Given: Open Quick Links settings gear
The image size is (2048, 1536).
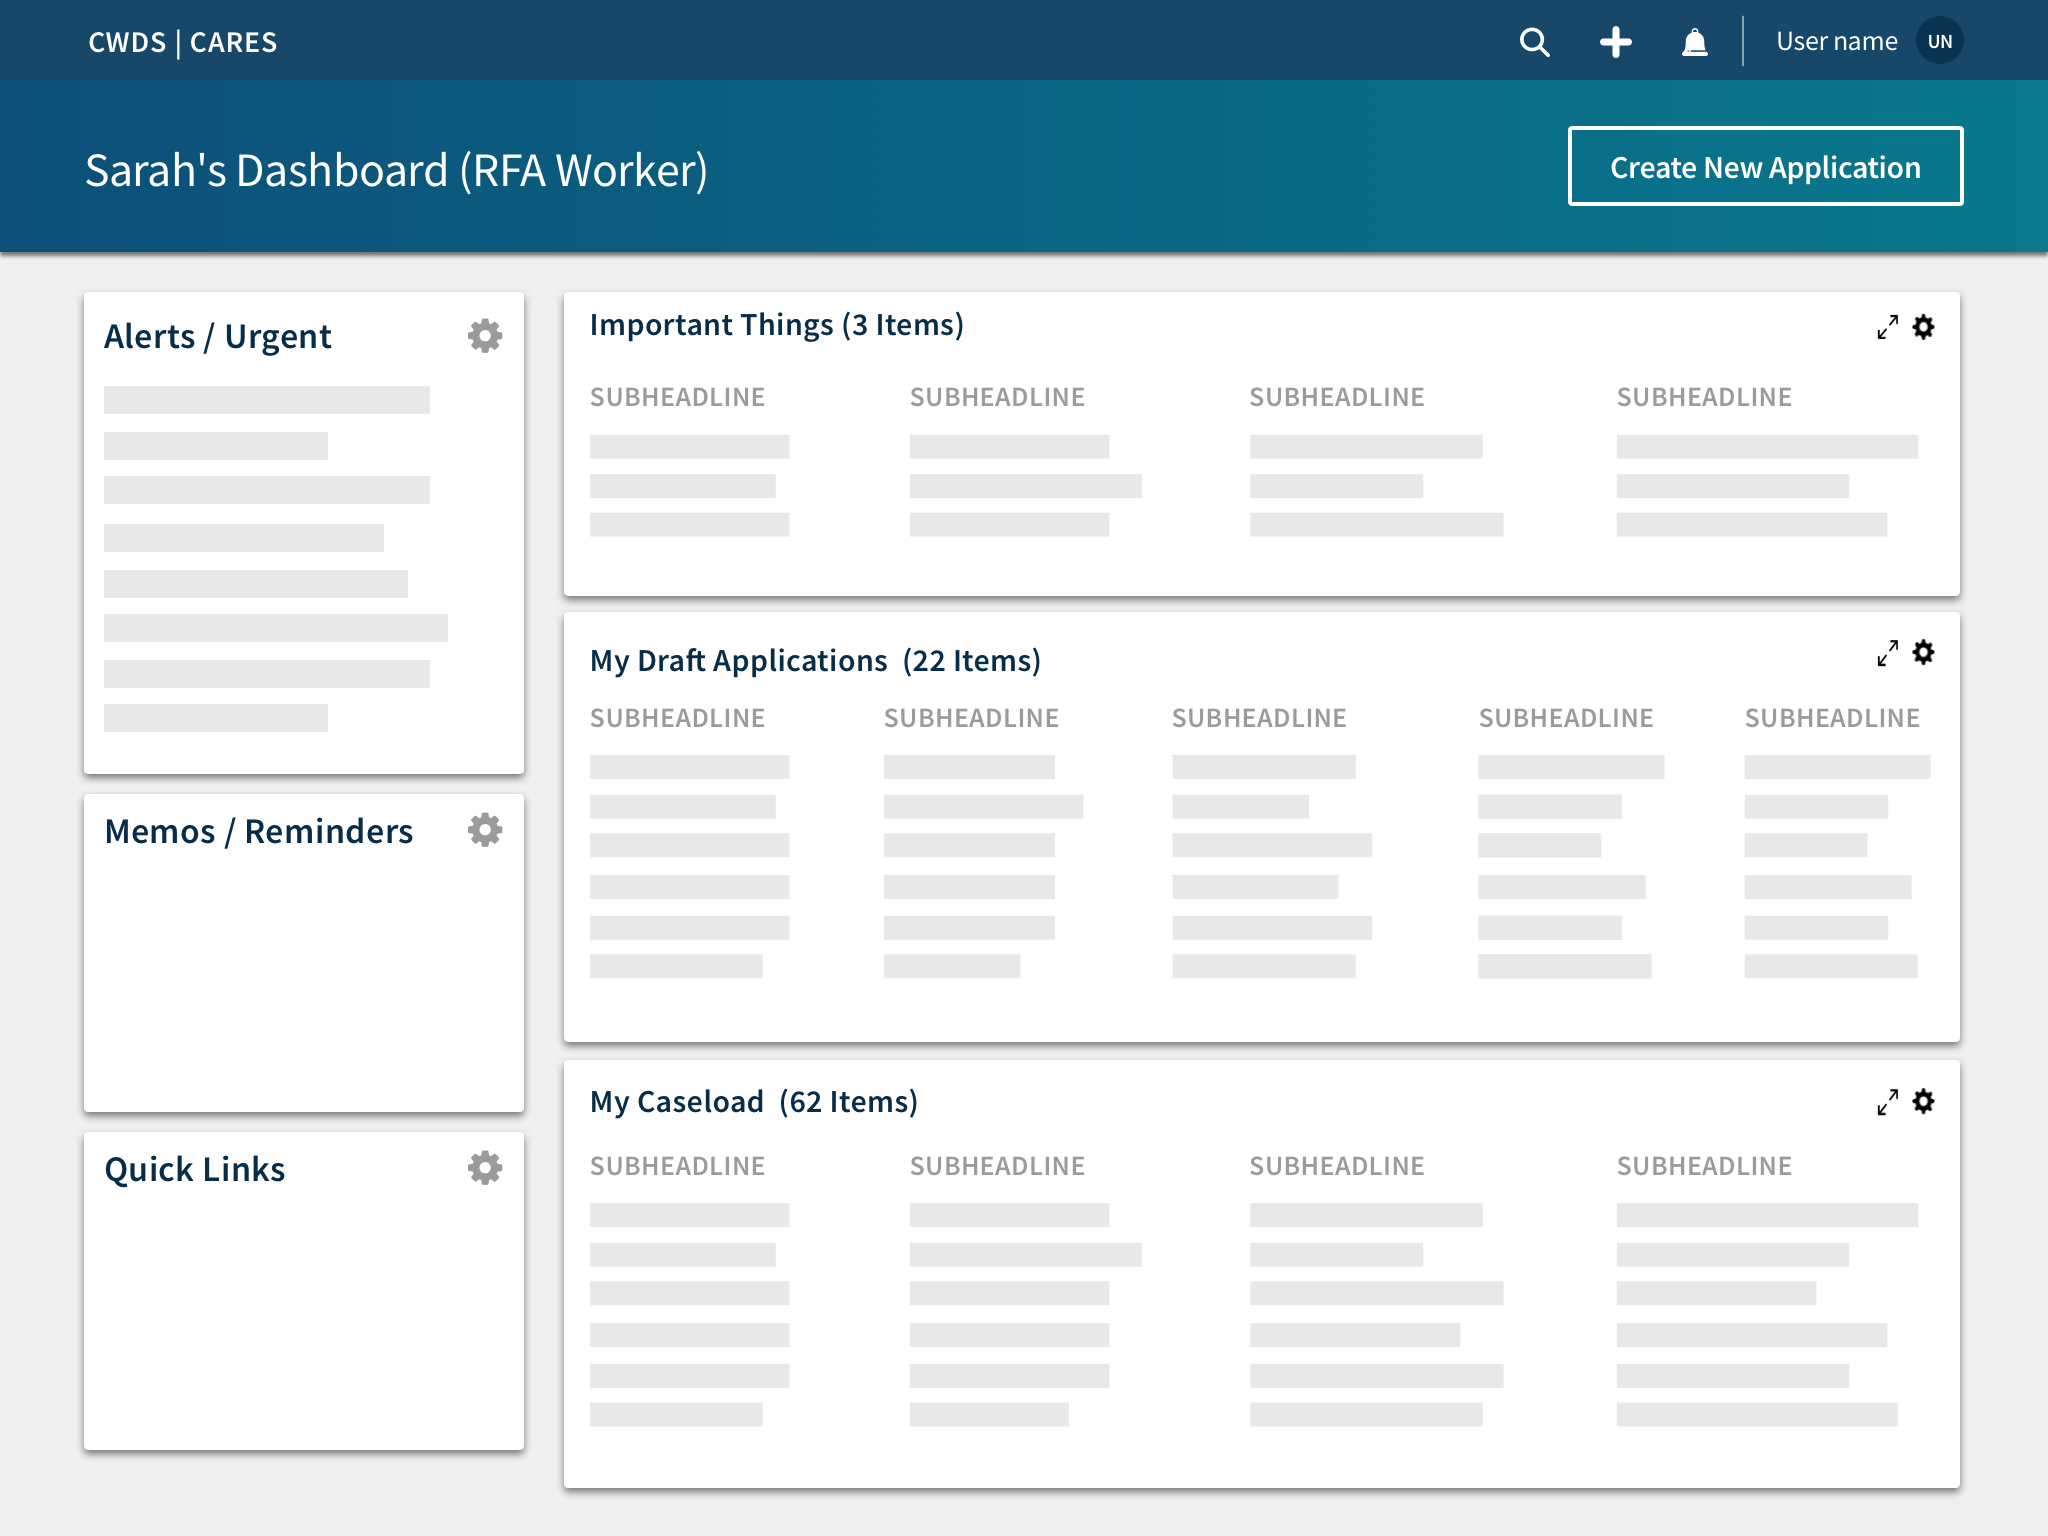Looking at the screenshot, I should point(485,1168).
